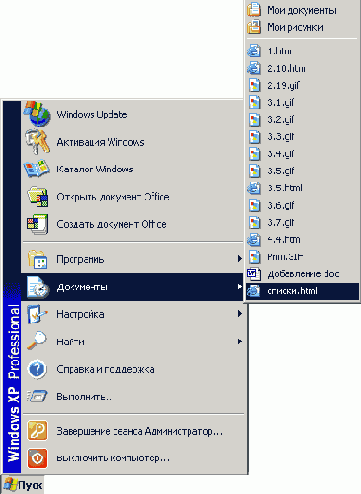This screenshot has width=361, height=494.
Task: Open Мои рисунки folder entry
Action: tap(303, 27)
